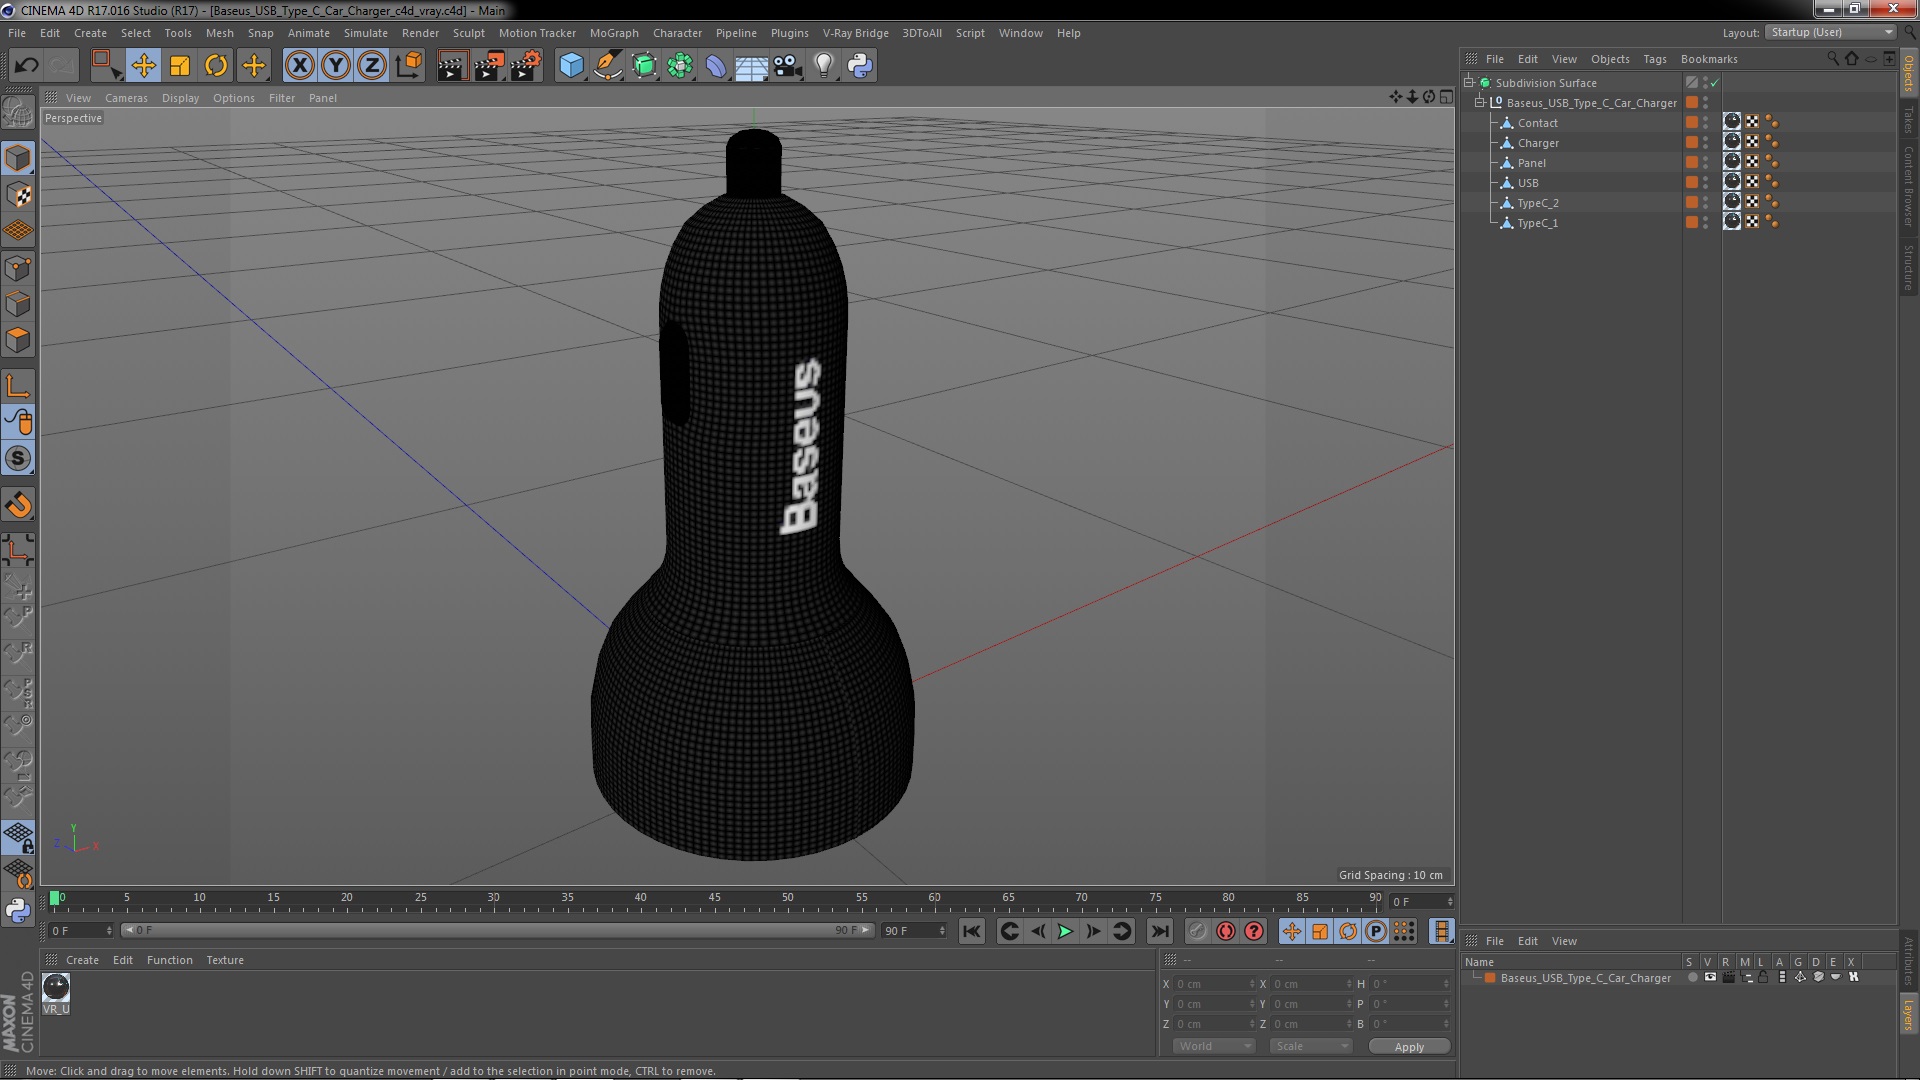Click the Undo arrow icon
The height and width of the screenshot is (1080, 1920).
point(27,66)
